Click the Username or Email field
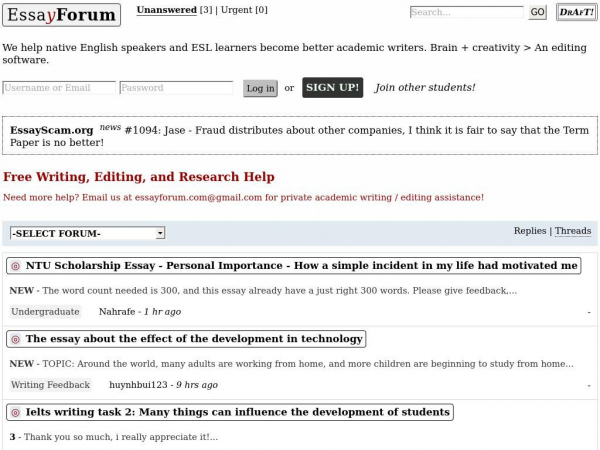Screen dimensions: 600x450 (x=59, y=88)
